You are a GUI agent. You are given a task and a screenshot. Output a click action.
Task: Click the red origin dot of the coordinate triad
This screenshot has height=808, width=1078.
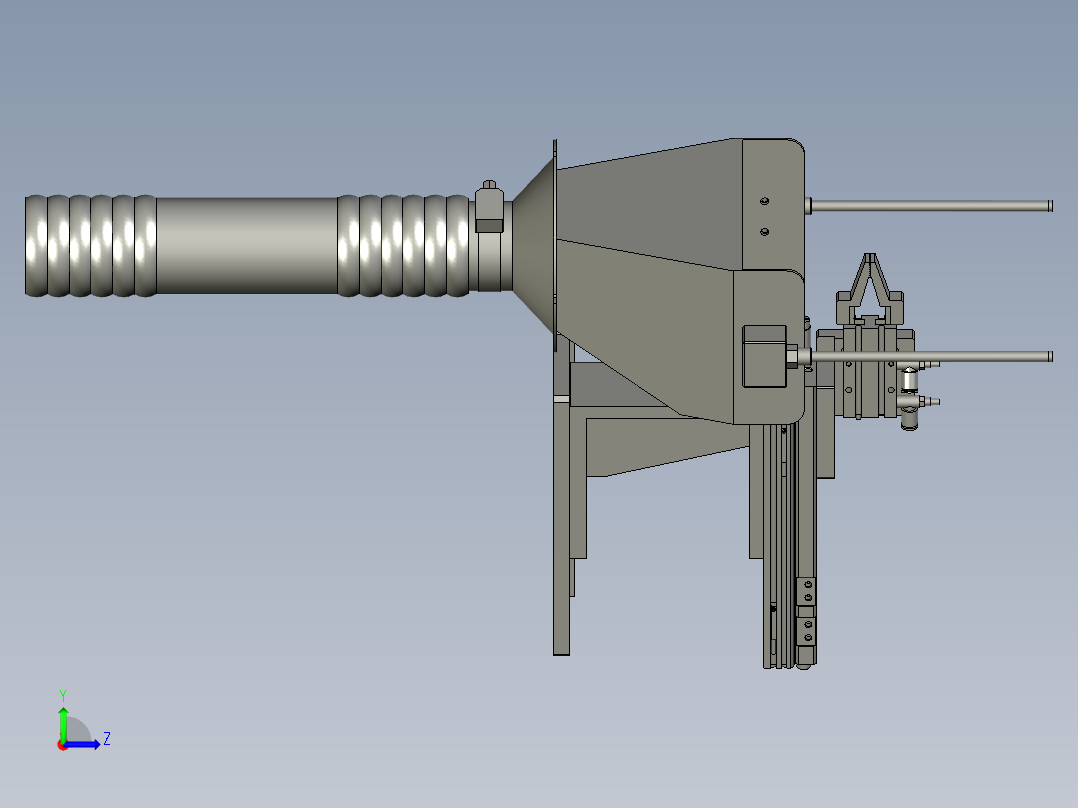[x=62, y=745]
